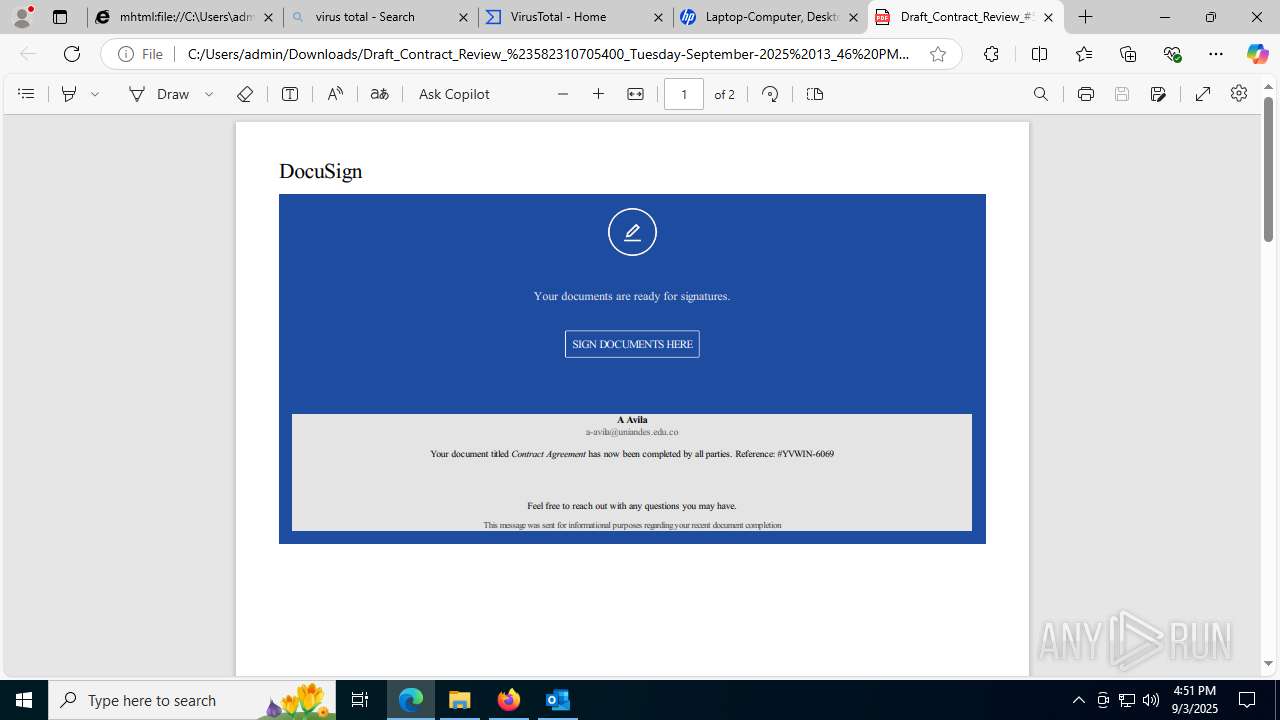The width and height of the screenshot is (1280, 720).
Task: Open Collections panel
Action: (x=1128, y=54)
